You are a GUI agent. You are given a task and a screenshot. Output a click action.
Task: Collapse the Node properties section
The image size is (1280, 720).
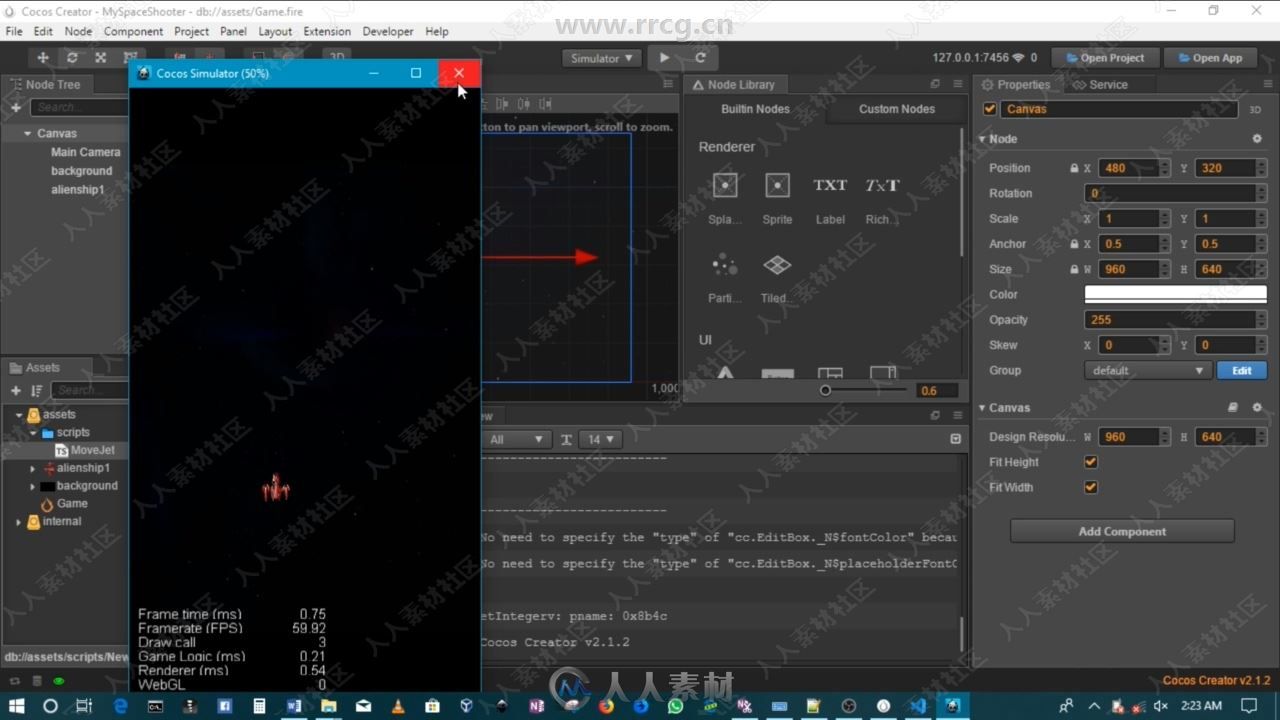point(983,139)
